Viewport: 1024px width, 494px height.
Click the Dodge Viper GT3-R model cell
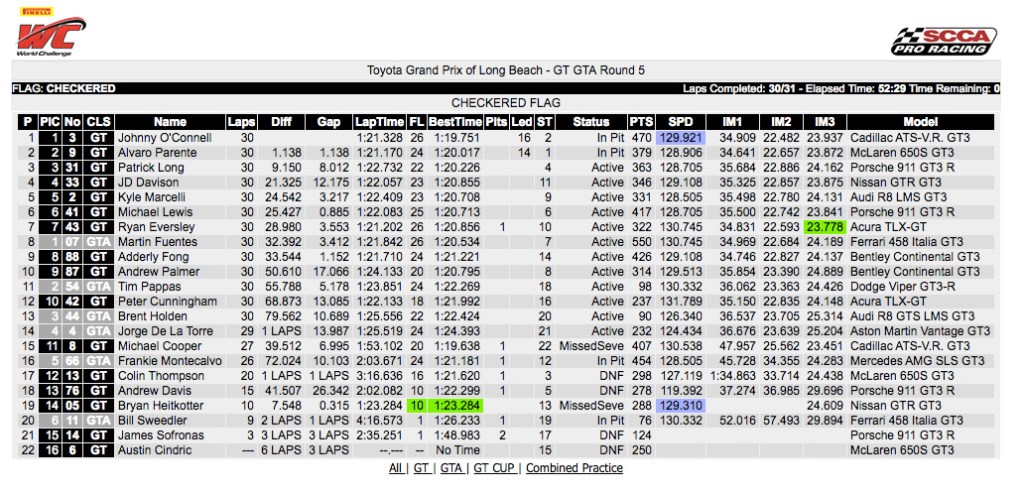(x=901, y=286)
